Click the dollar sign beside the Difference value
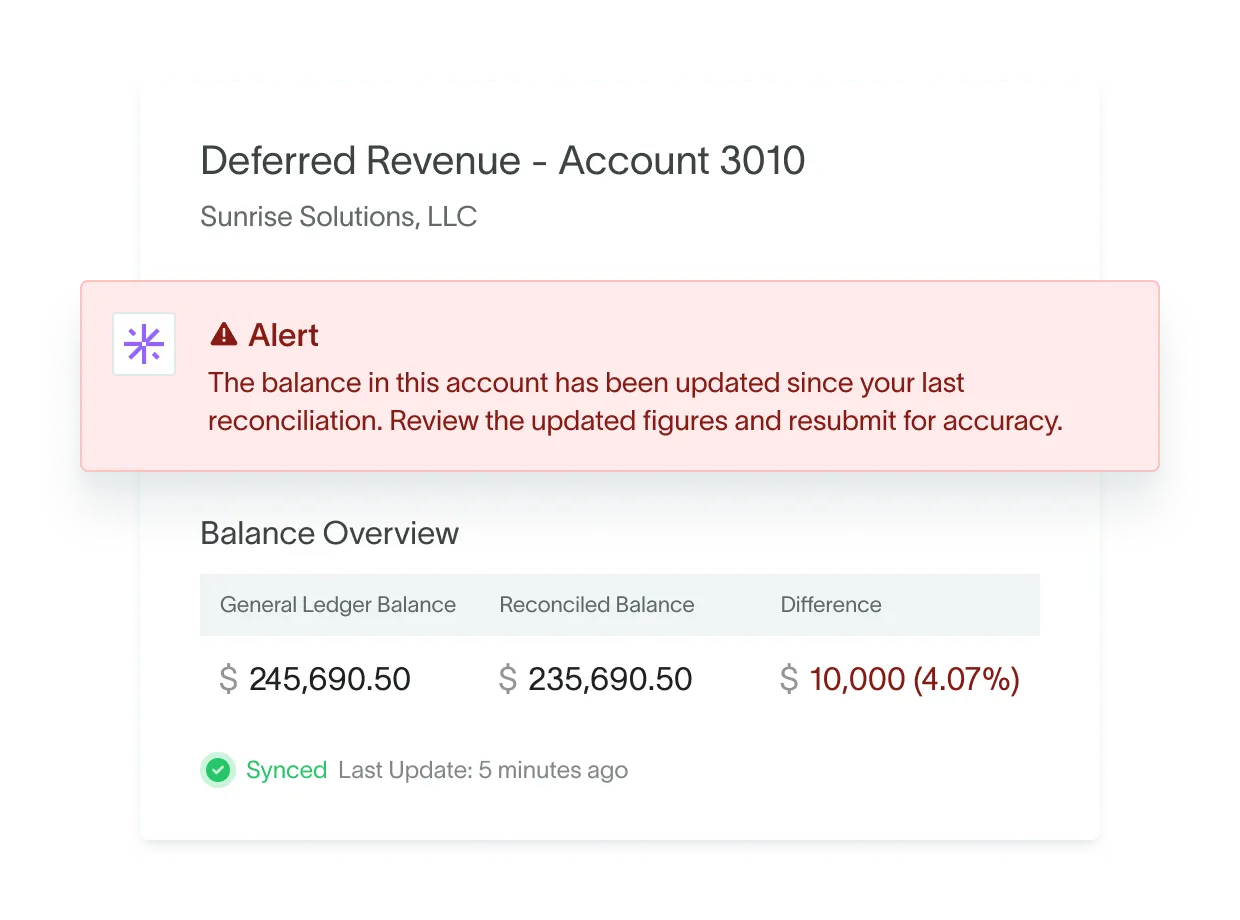Viewport: 1240px width, 920px height. (789, 679)
